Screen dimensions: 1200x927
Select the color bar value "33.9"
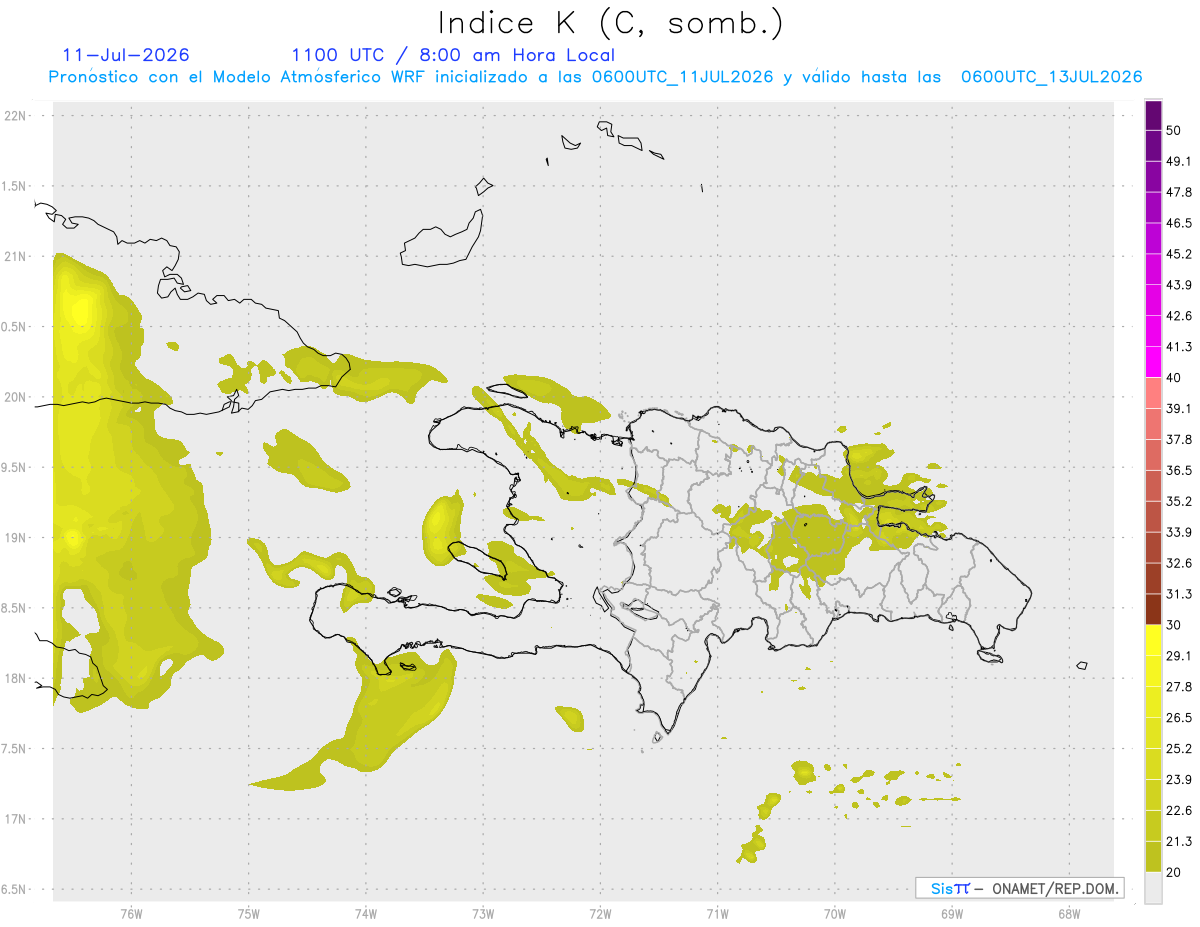(x=1179, y=532)
